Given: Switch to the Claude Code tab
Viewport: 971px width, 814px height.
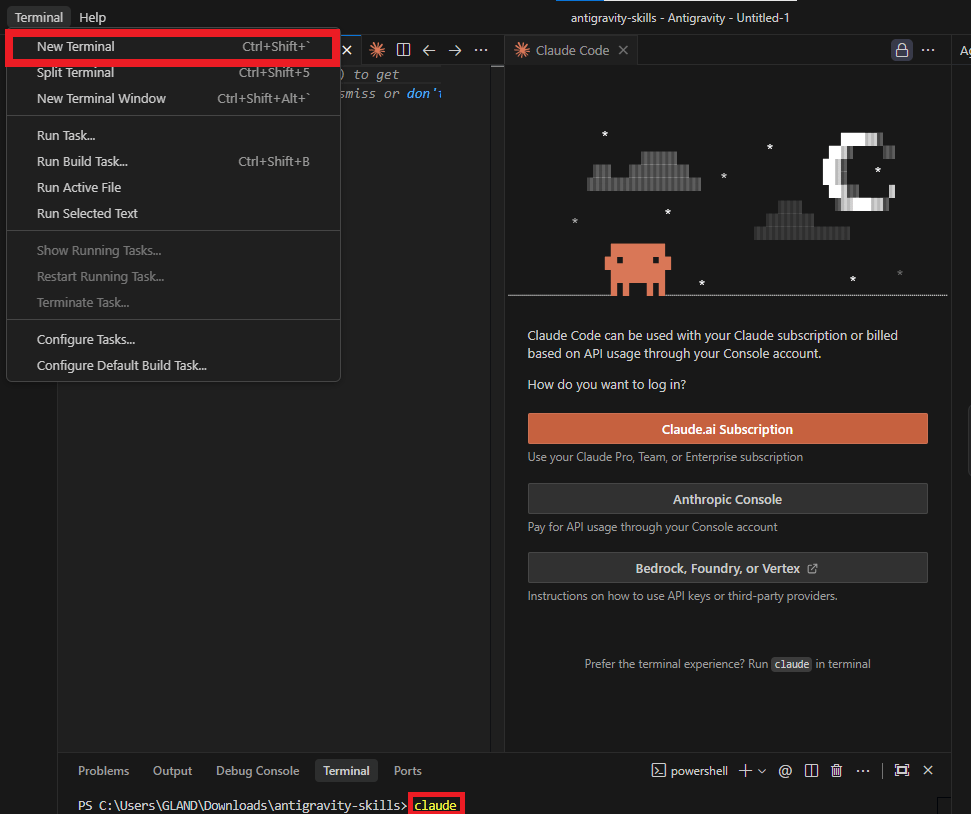Looking at the screenshot, I should tap(572, 50).
